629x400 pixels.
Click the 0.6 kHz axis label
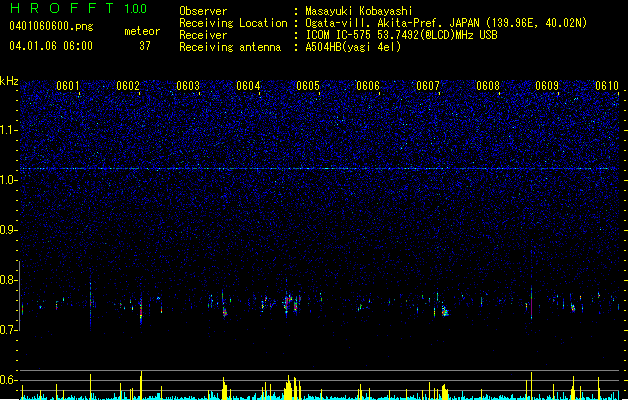coord(8,380)
